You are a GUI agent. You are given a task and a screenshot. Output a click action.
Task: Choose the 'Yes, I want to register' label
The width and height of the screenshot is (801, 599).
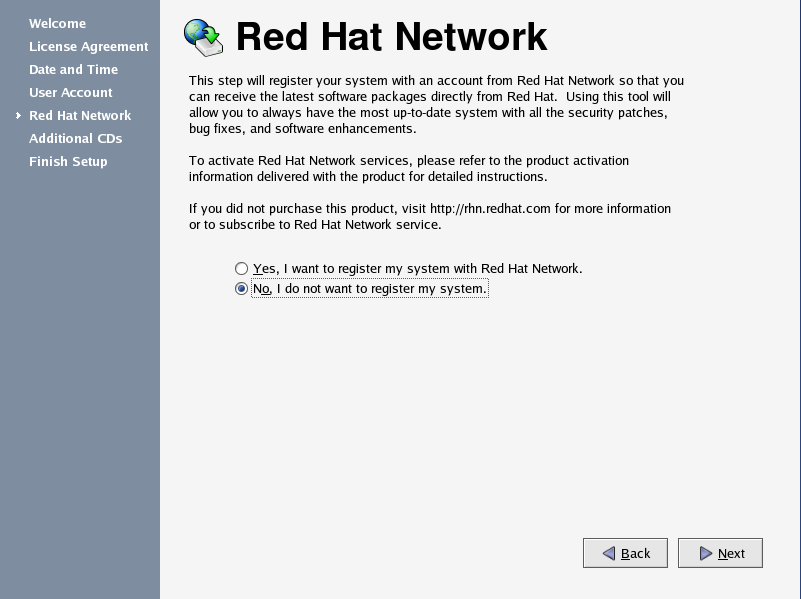[x=417, y=269]
